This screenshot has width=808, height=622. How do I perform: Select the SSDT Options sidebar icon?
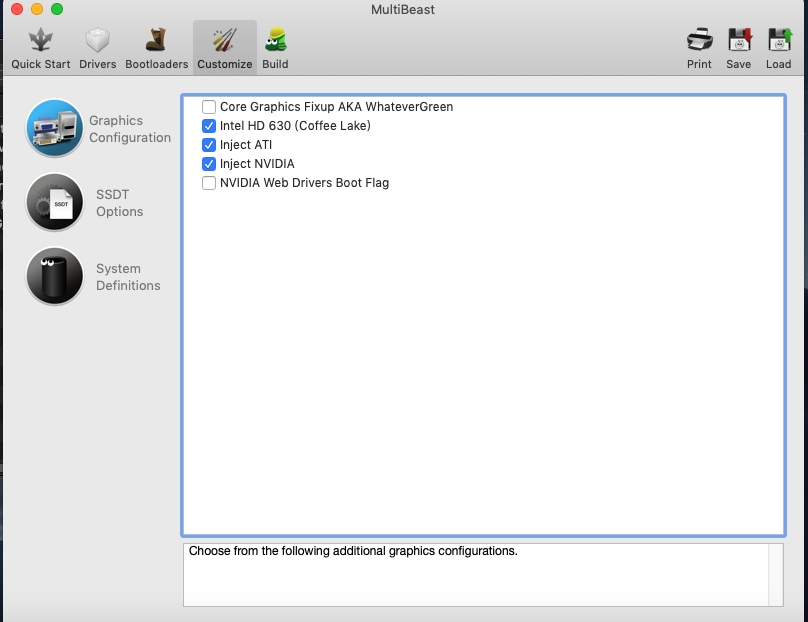point(55,202)
